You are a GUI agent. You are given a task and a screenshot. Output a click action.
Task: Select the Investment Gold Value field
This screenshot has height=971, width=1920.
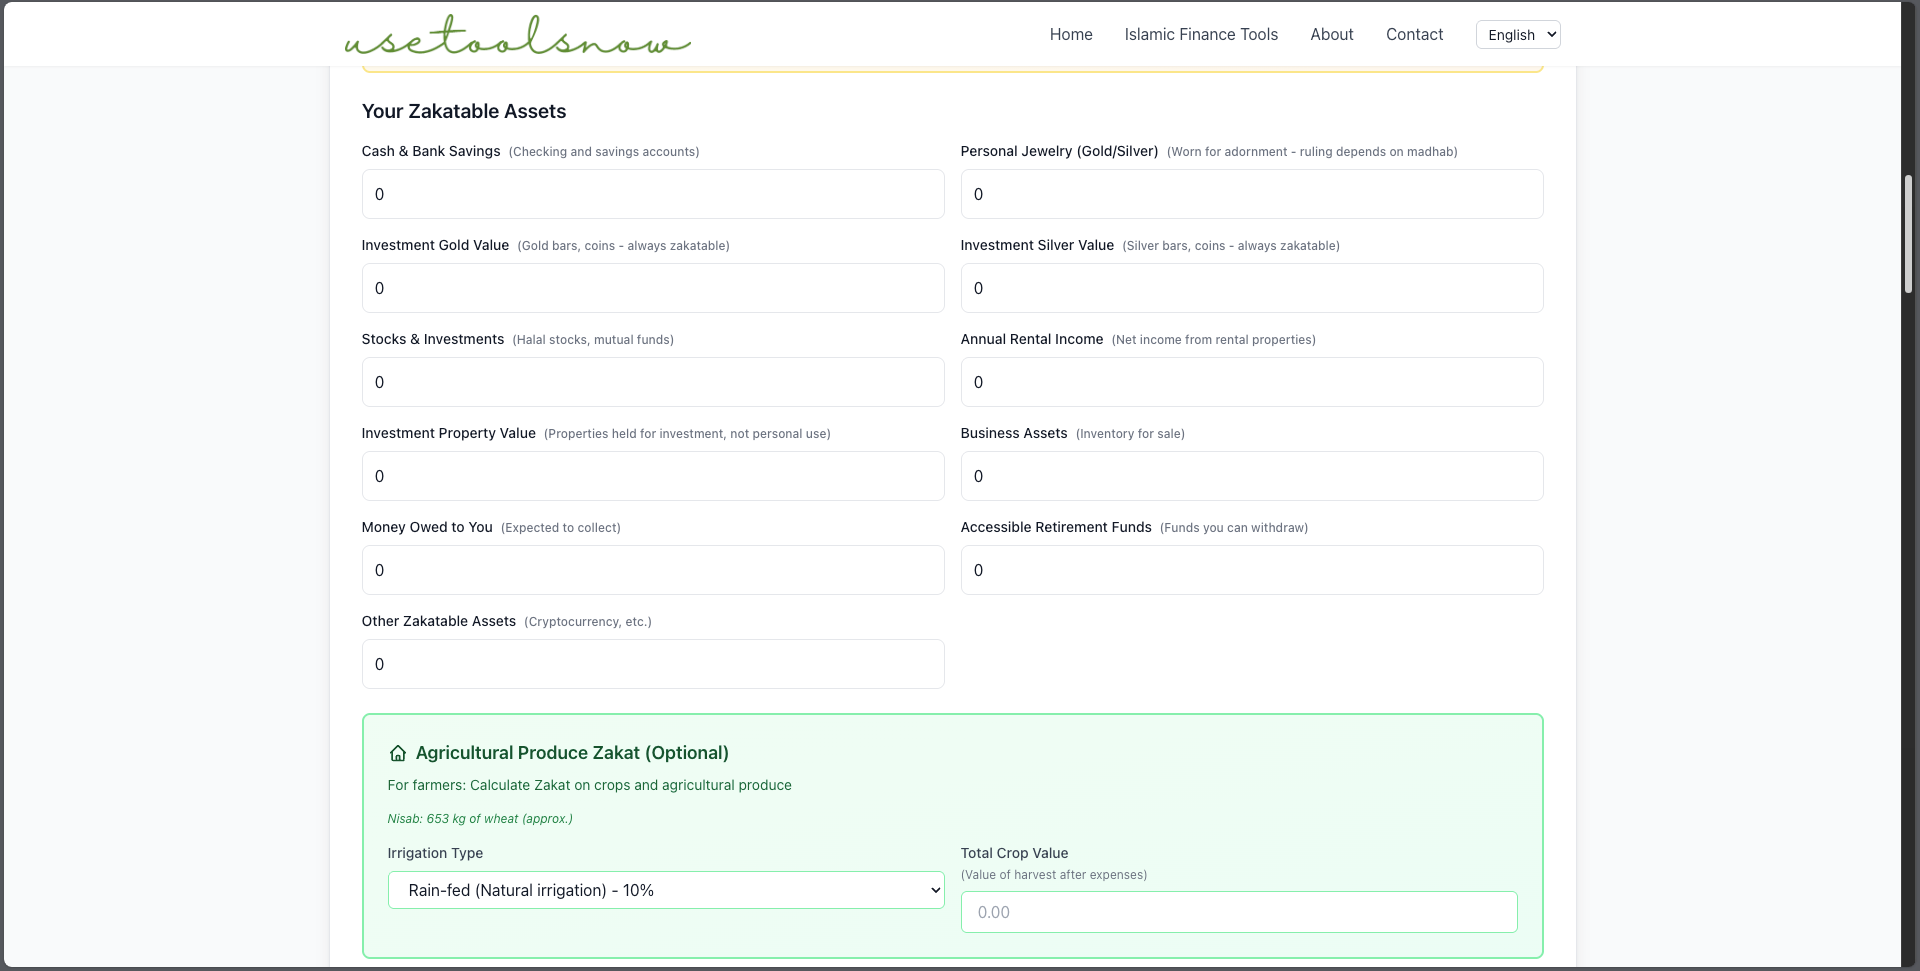652,288
